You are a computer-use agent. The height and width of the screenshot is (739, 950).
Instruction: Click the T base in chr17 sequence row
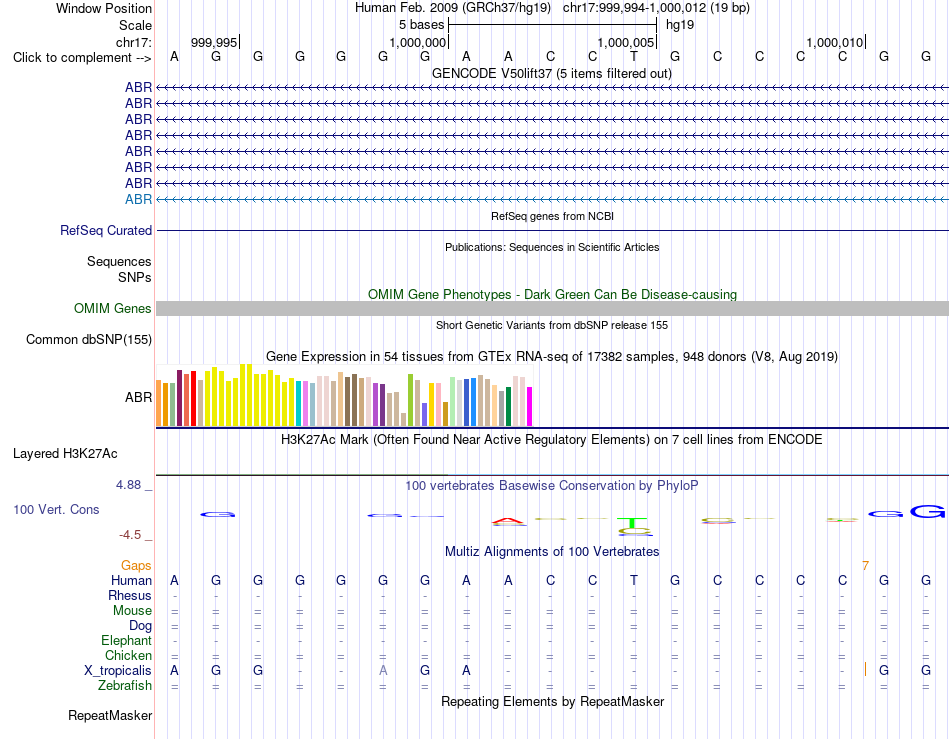pos(634,57)
